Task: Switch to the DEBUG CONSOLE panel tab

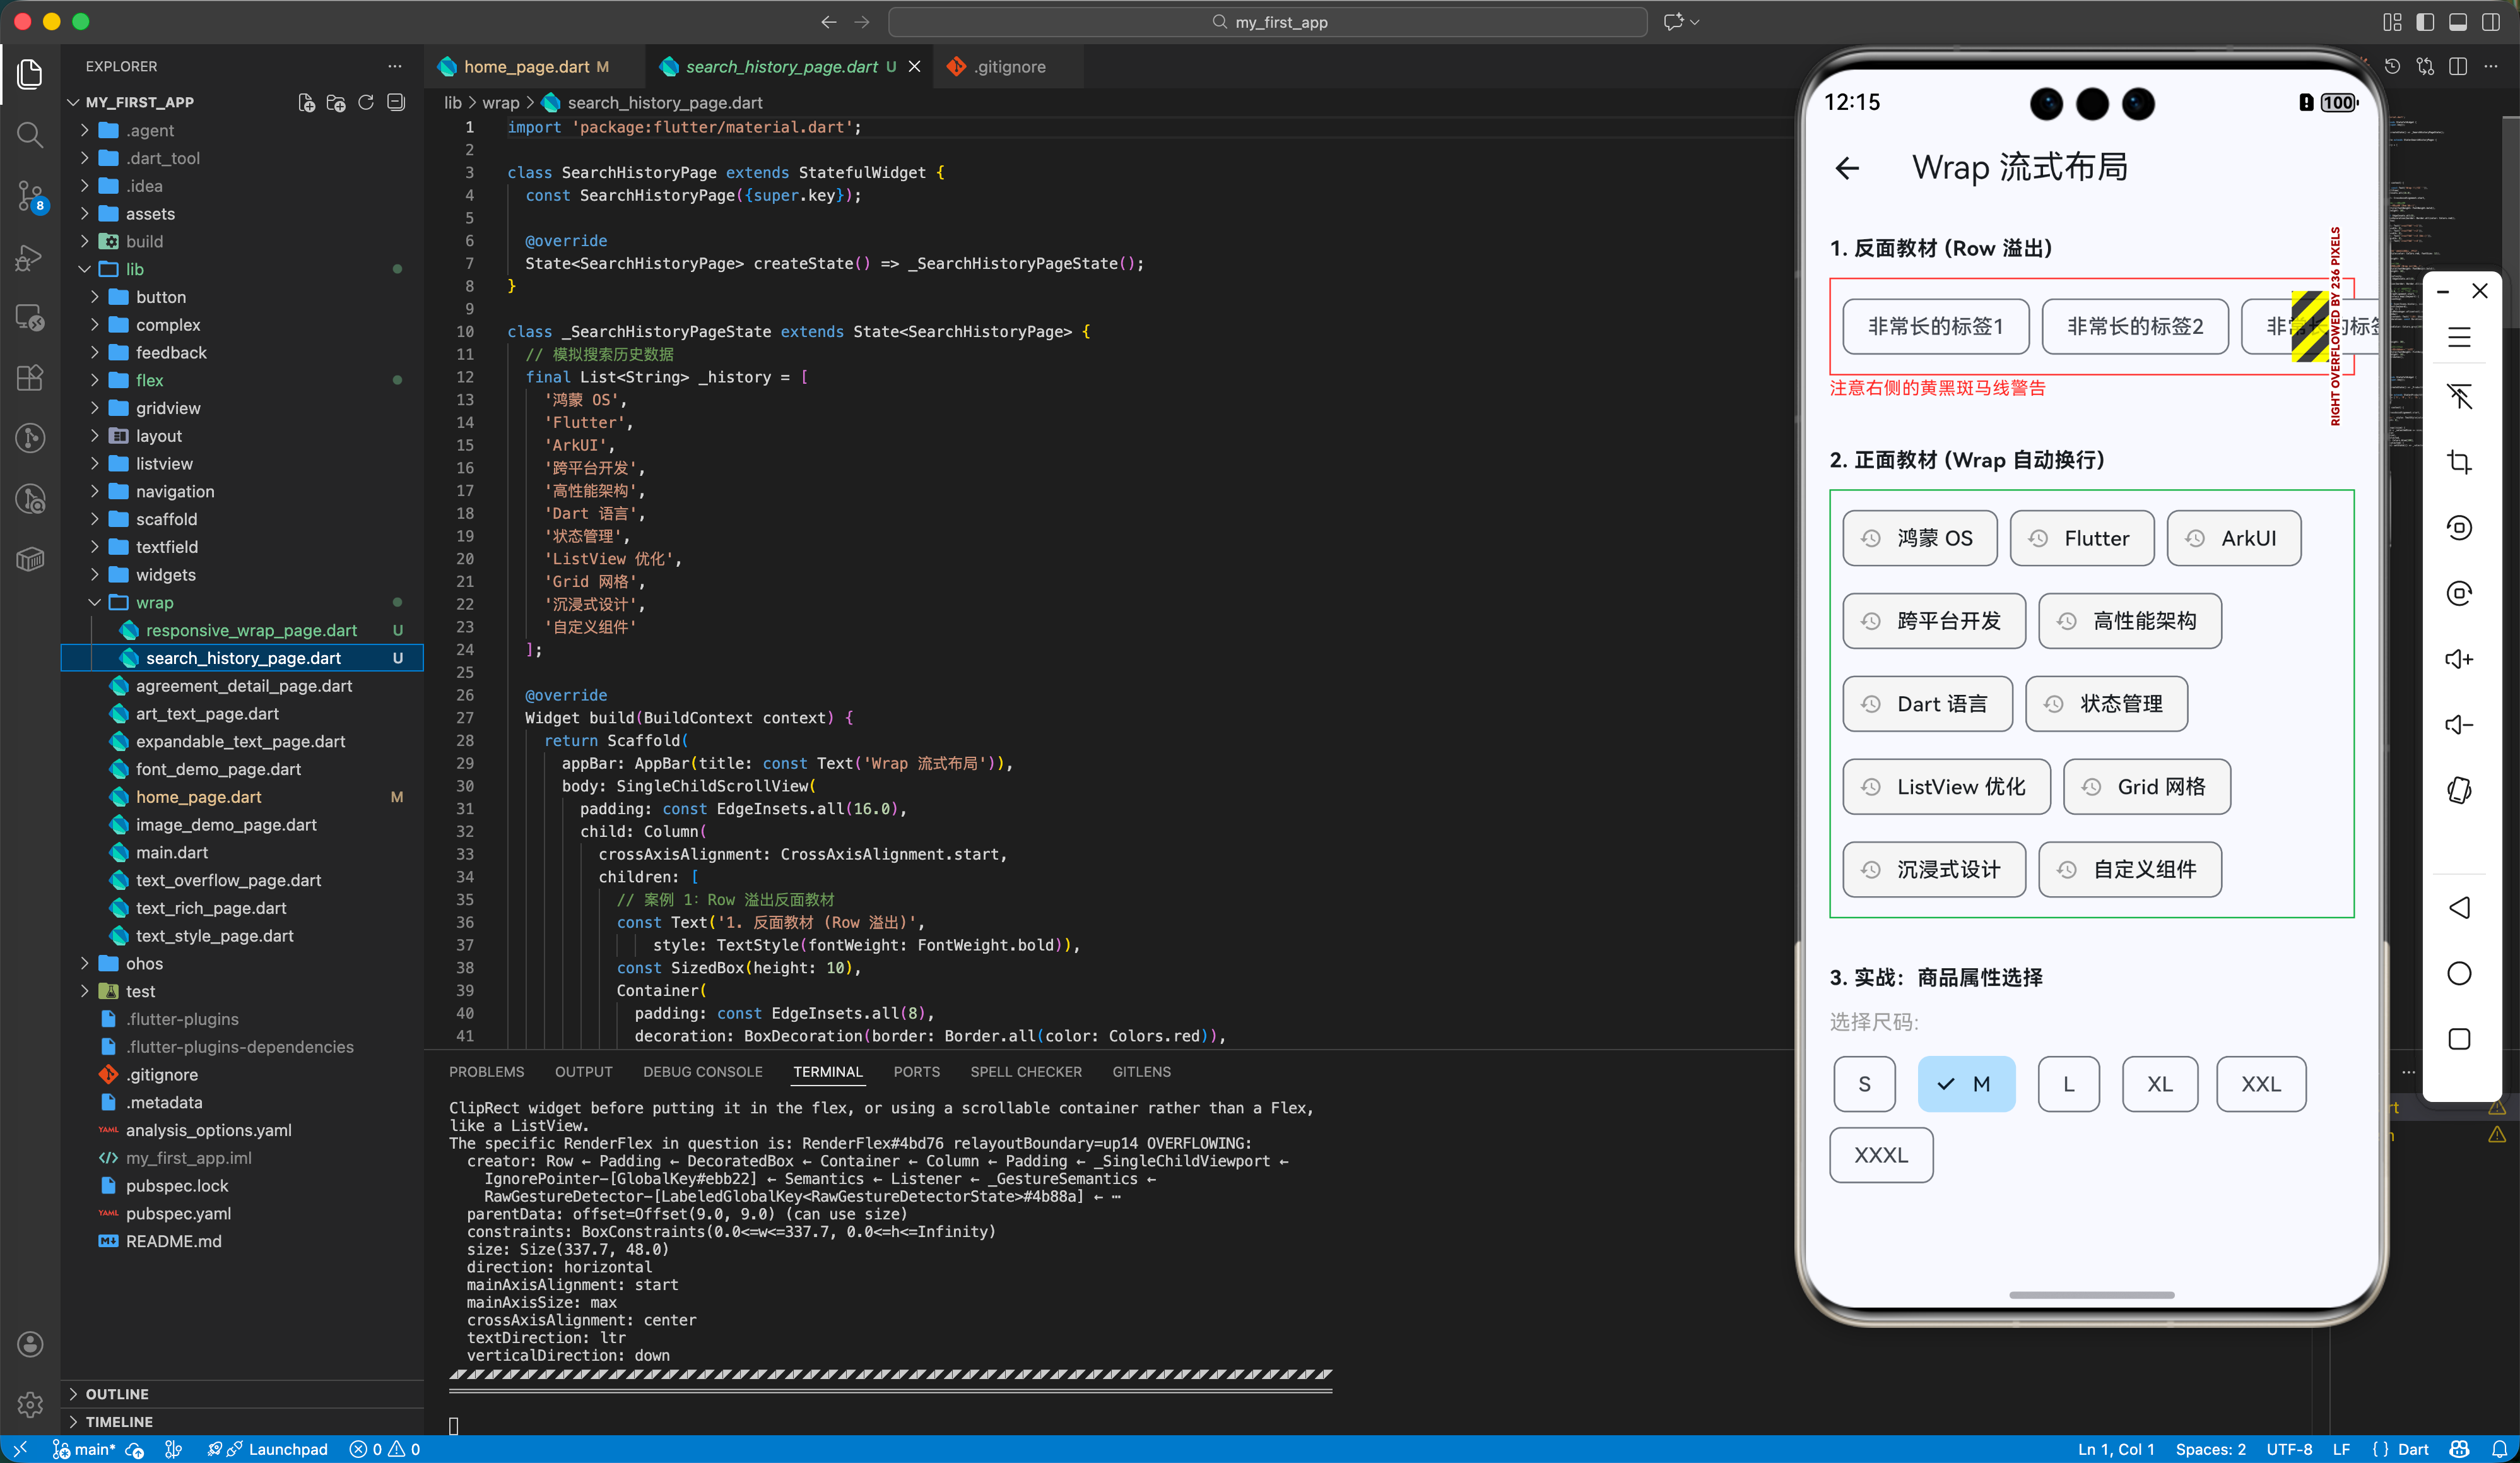Action: pos(702,1071)
